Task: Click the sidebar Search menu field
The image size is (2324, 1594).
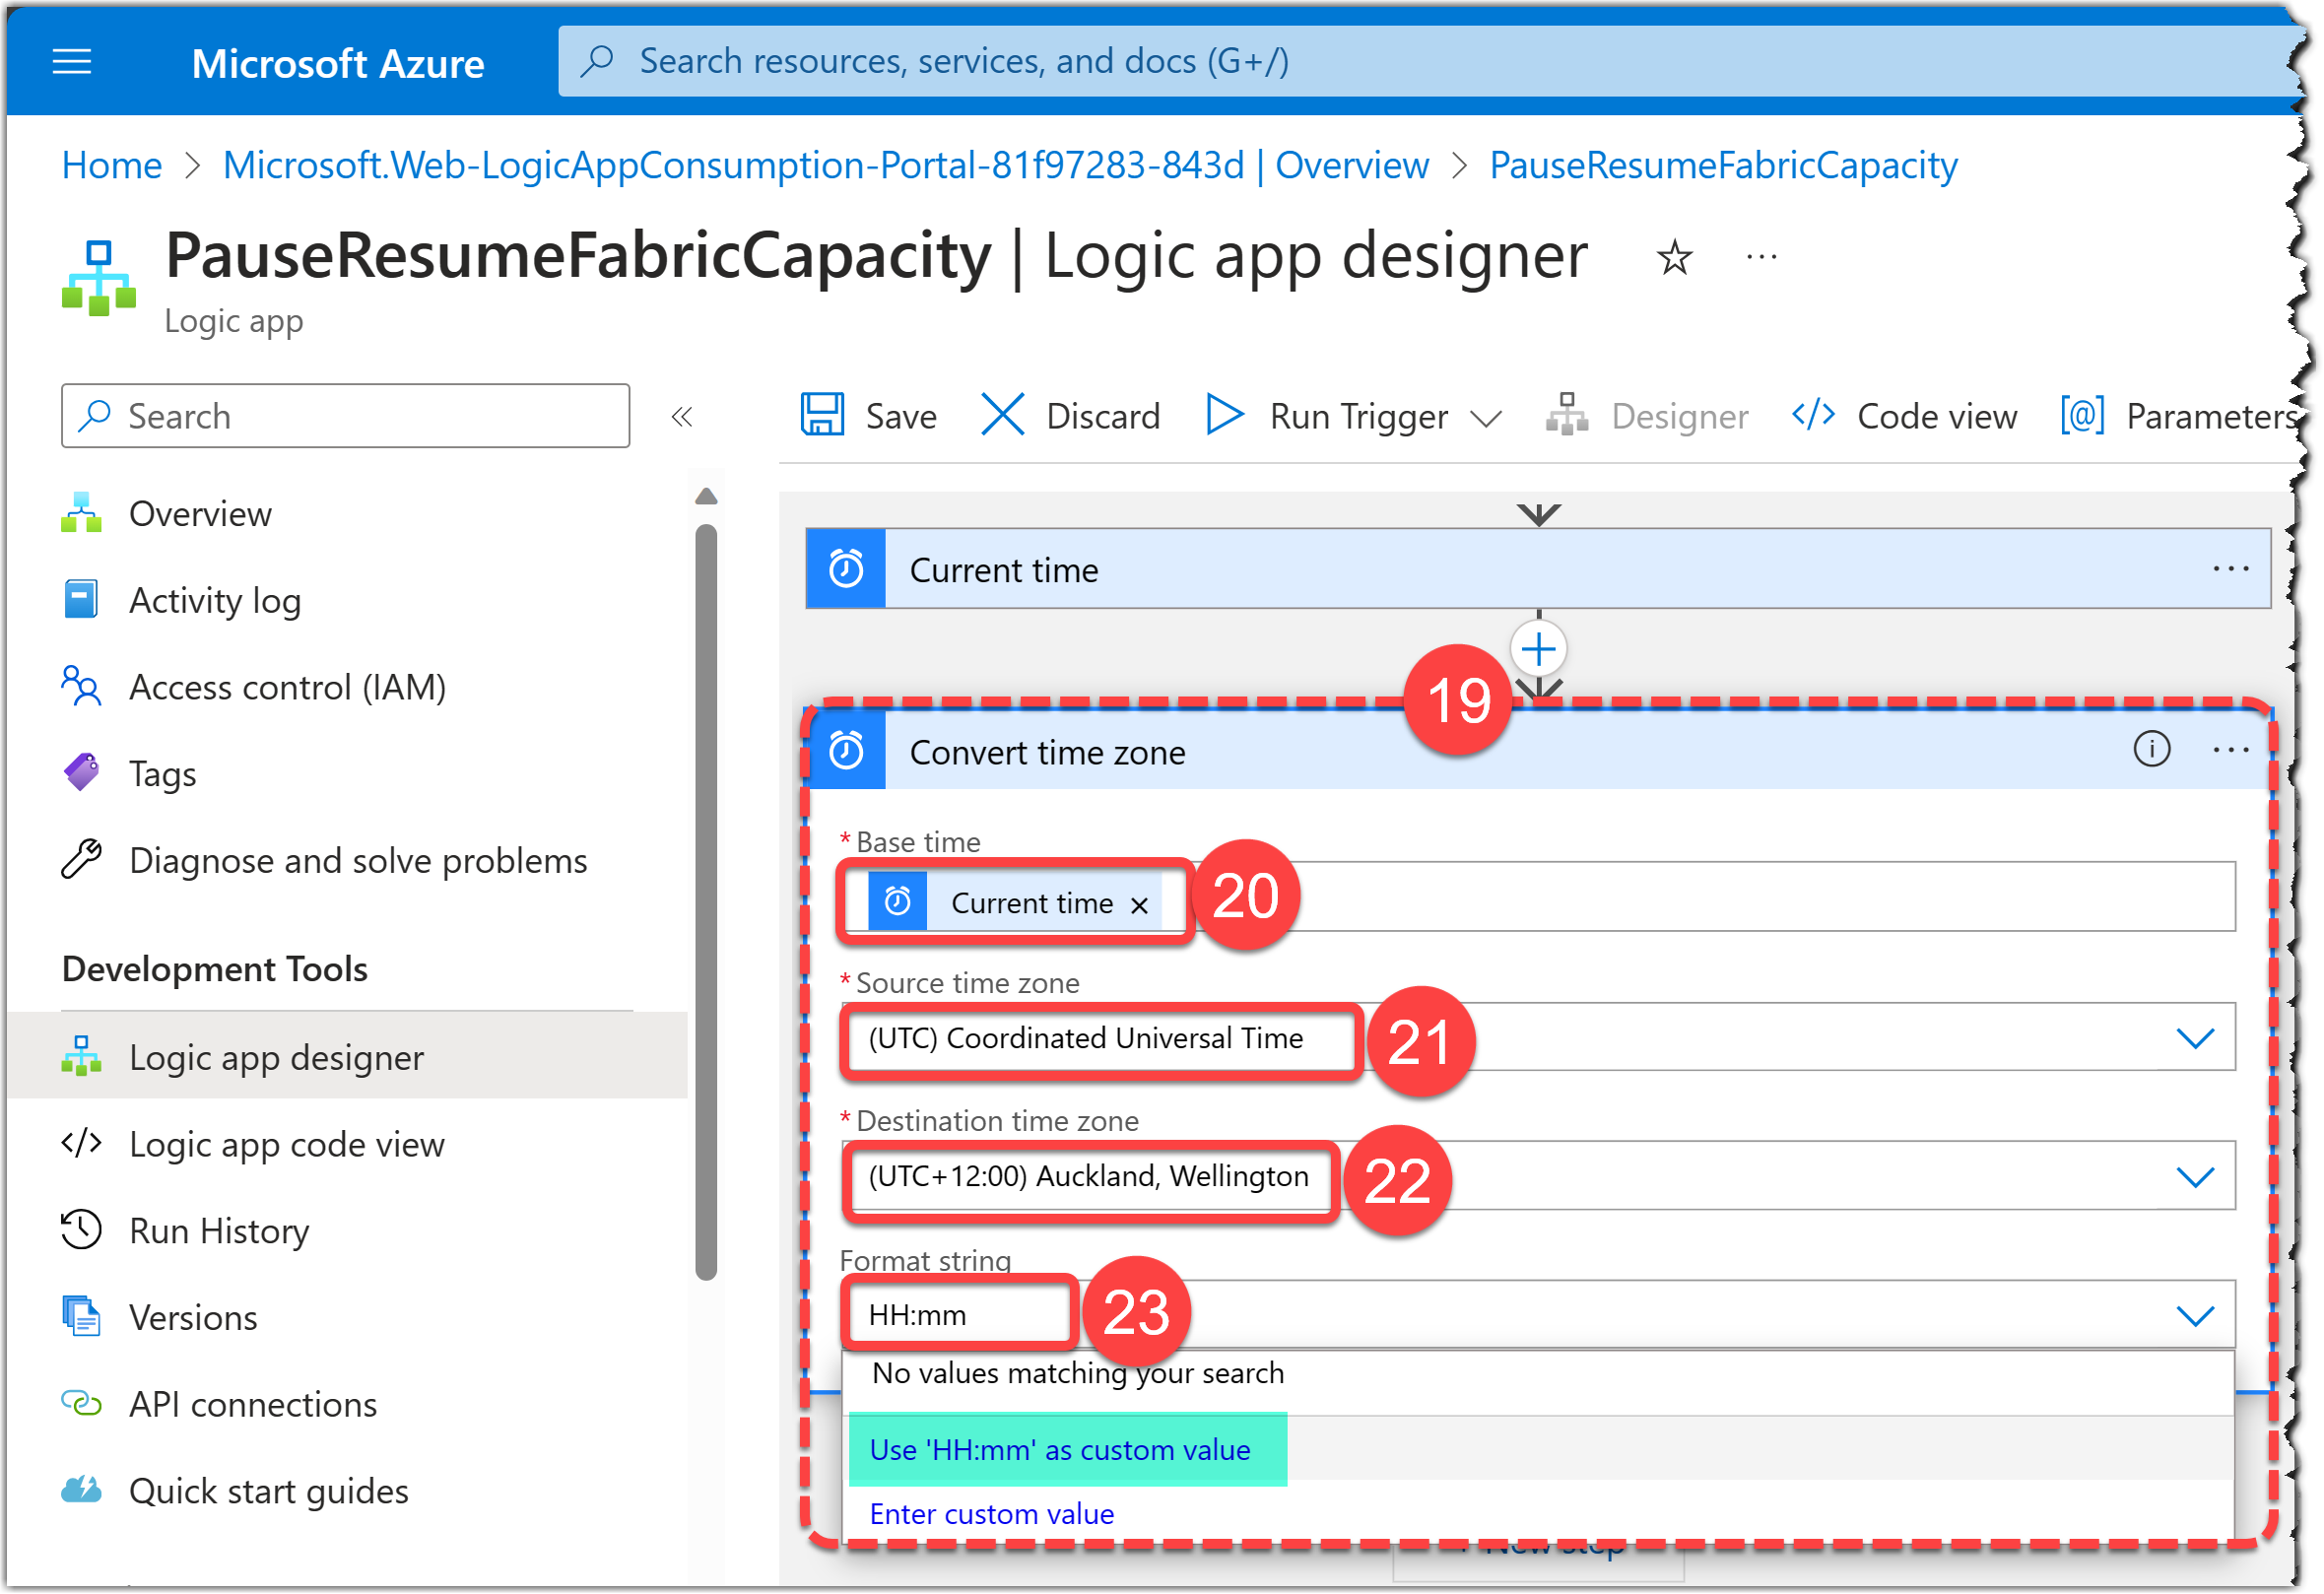Action: pos(346,416)
